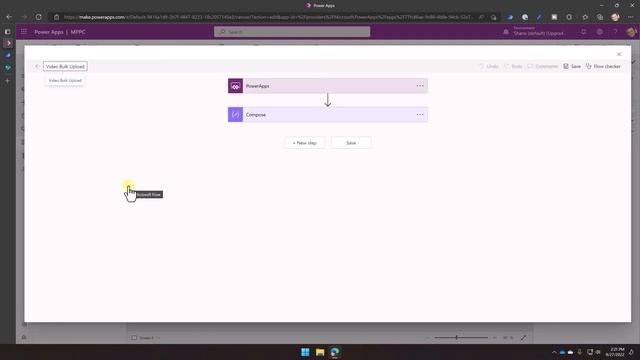Open the PowerApps step ellipsis menu

click(420, 86)
